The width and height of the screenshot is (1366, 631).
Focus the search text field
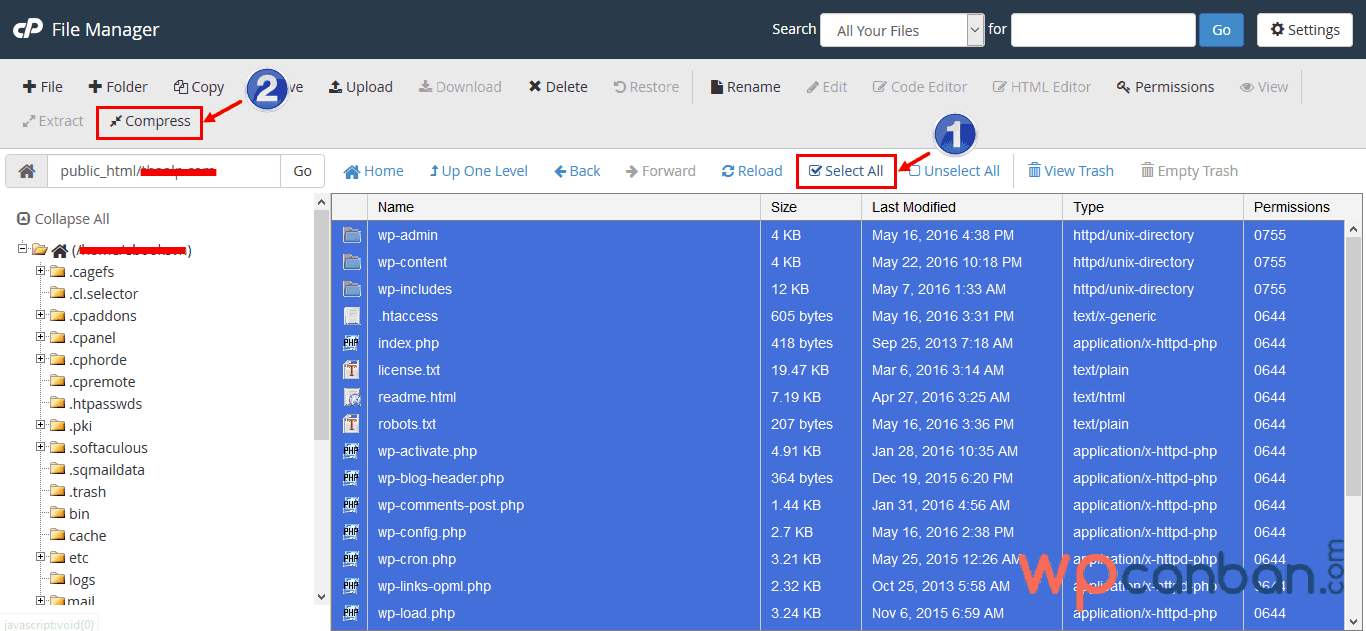click(x=1103, y=30)
